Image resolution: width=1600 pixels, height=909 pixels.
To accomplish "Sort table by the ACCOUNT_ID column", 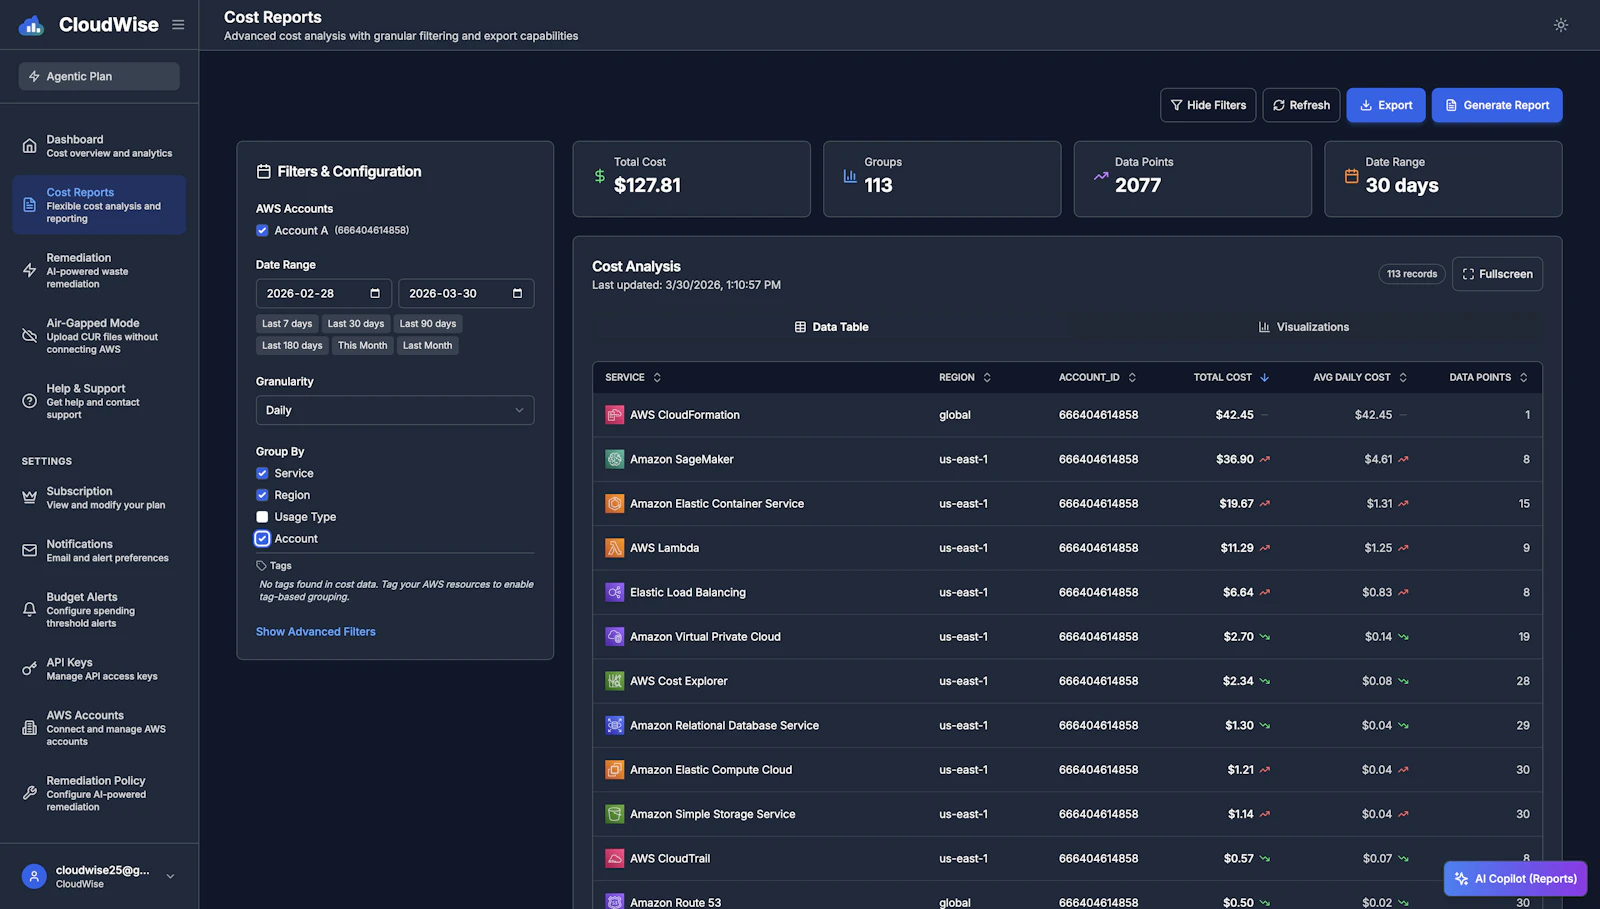I will [1098, 377].
